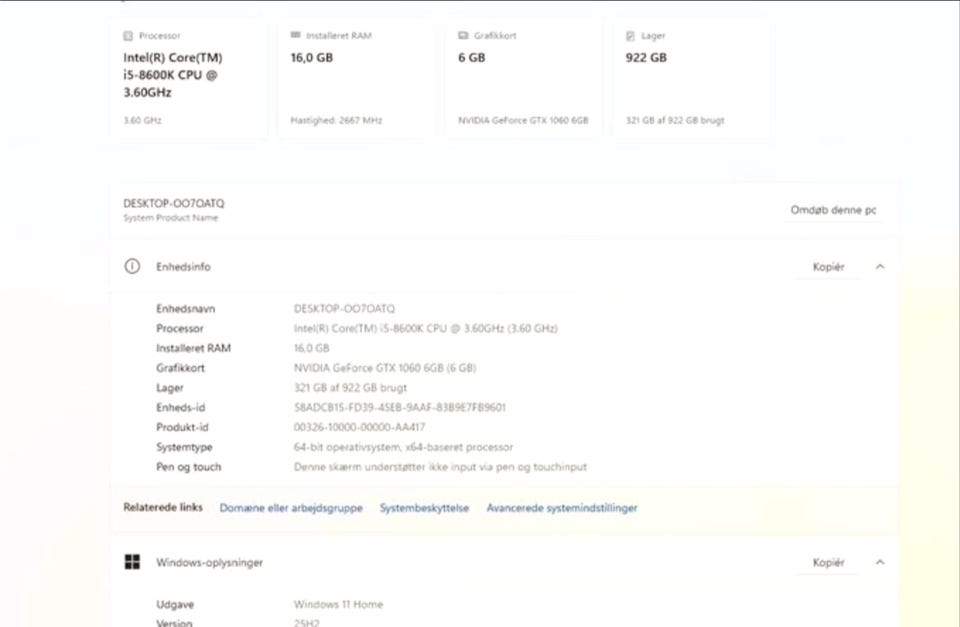Click the Produkt-id value 00326-10000-00000-AA417
The image size is (960, 627).
(359, 427)
